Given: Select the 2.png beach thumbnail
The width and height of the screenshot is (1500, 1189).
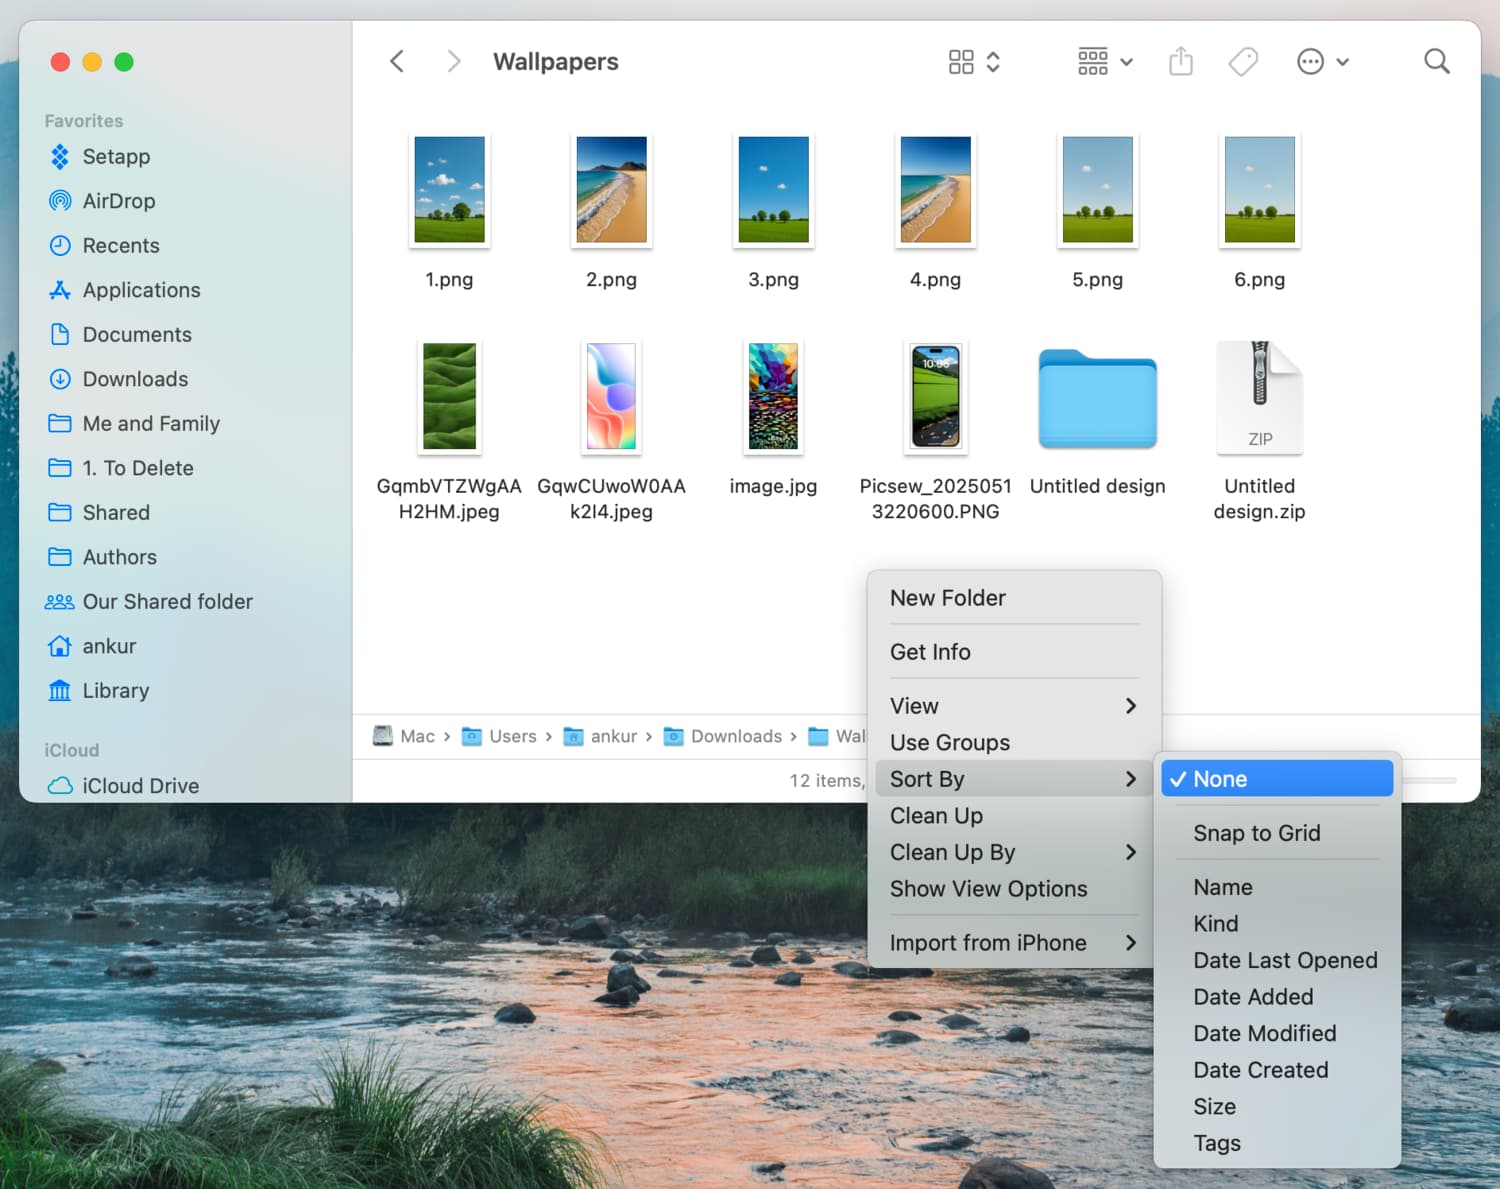Looking at the screenshot, I should [611, 190].
